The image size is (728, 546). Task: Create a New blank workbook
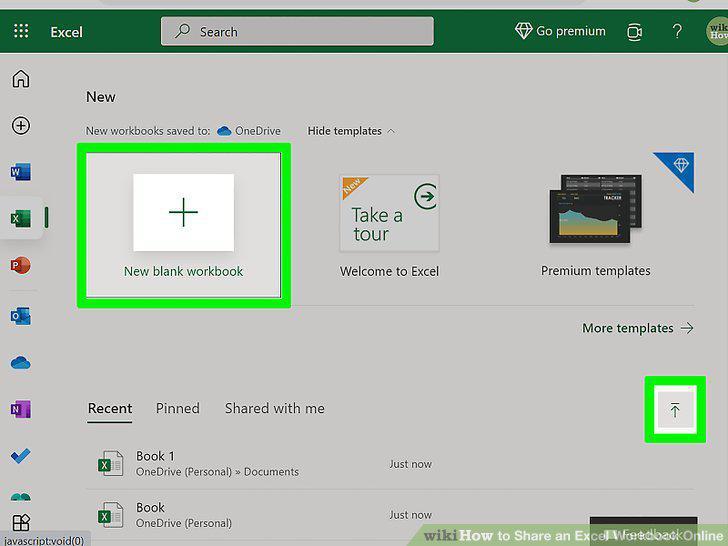coord(183,225)
